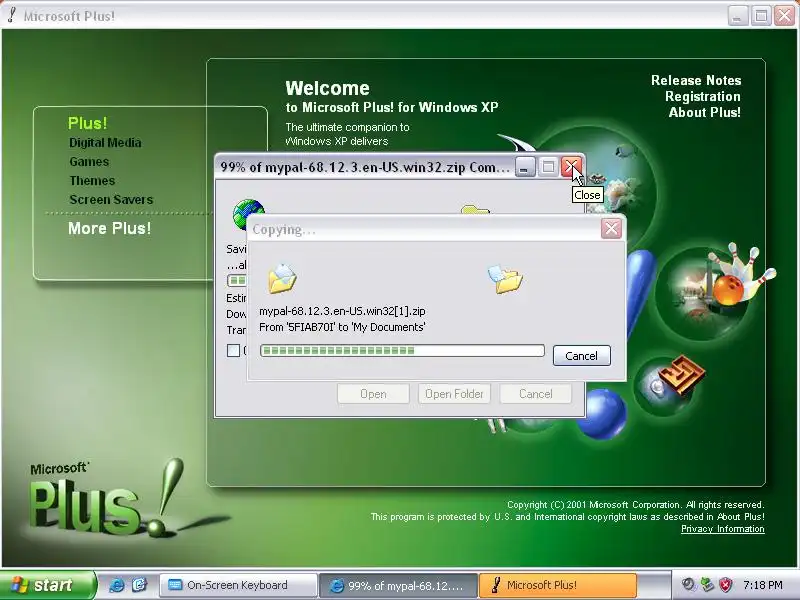
Task: Click the mypal-68.12.3.en-US.win32[1].zip filename text
Action: pyautogui.click(x=342, y=311)
